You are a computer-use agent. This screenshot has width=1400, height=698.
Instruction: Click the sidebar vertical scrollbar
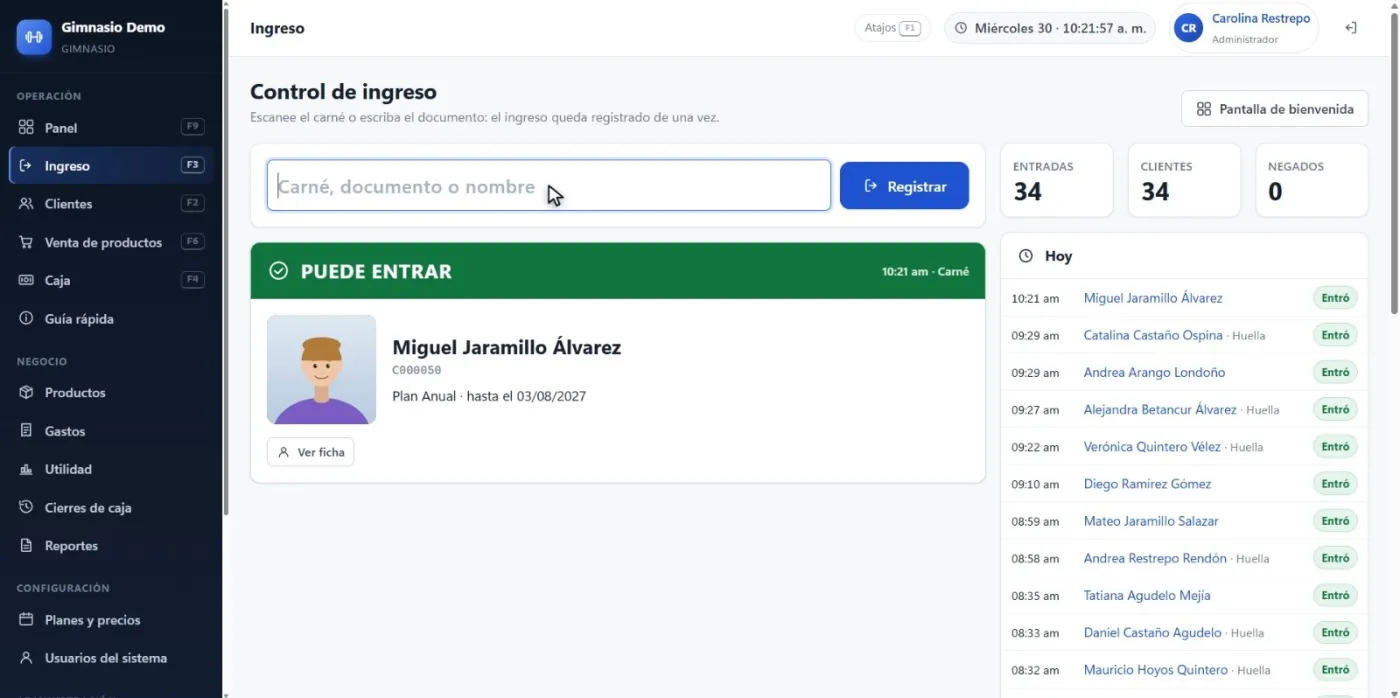point(225,260)
